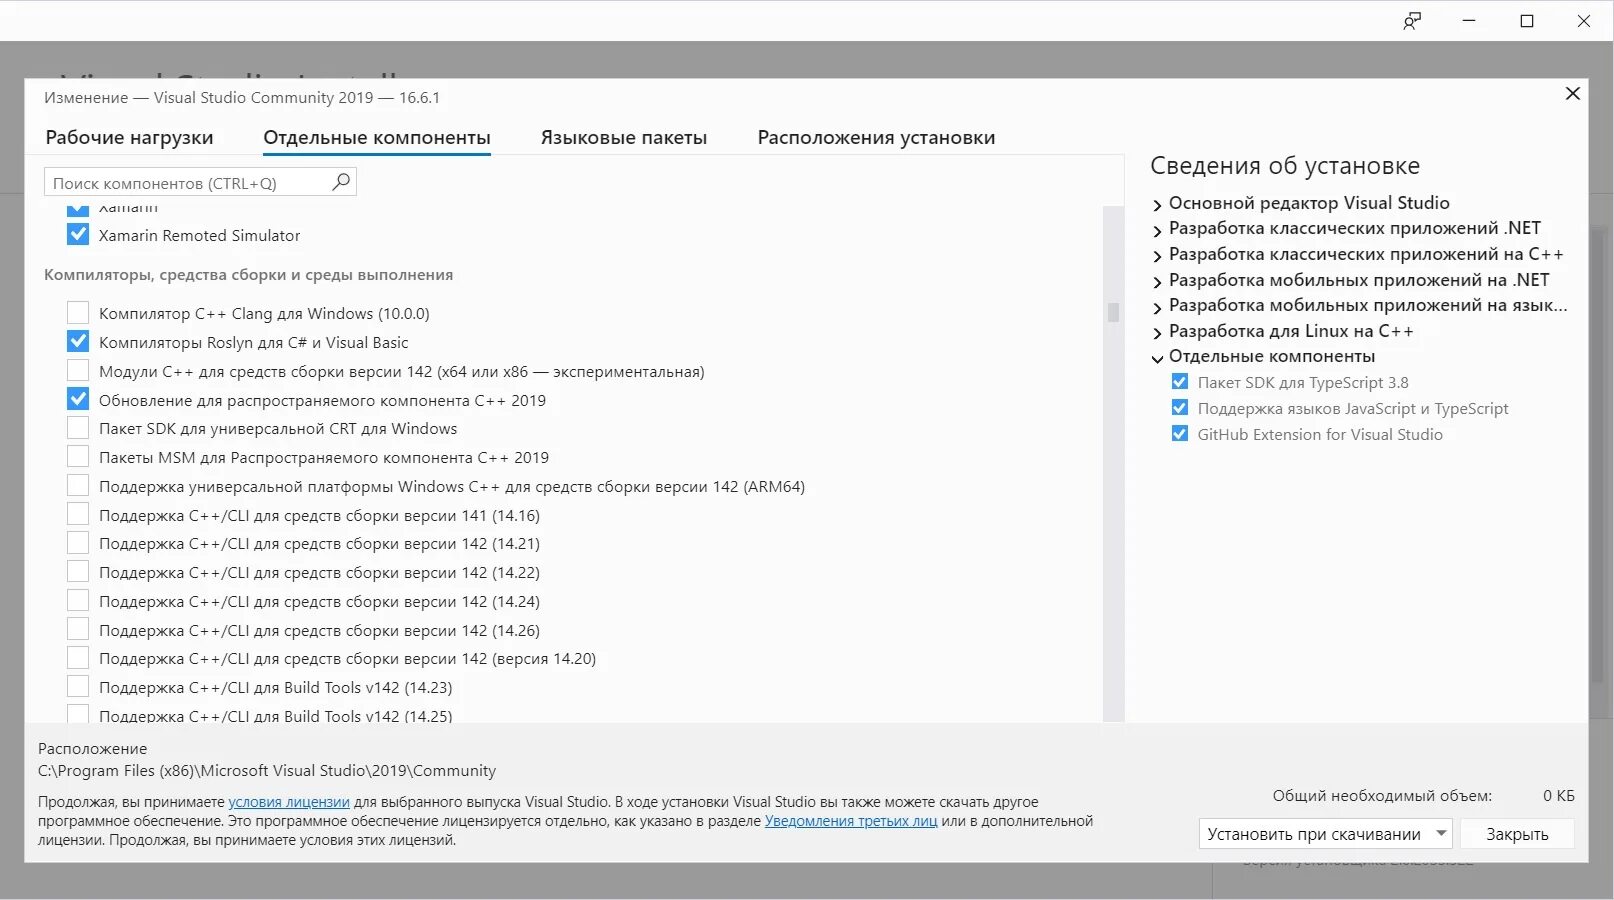The height and width of the screenshot is (900, 1614).
Task: Click the feedback icon in title bar
Action: click(1411, 21)
